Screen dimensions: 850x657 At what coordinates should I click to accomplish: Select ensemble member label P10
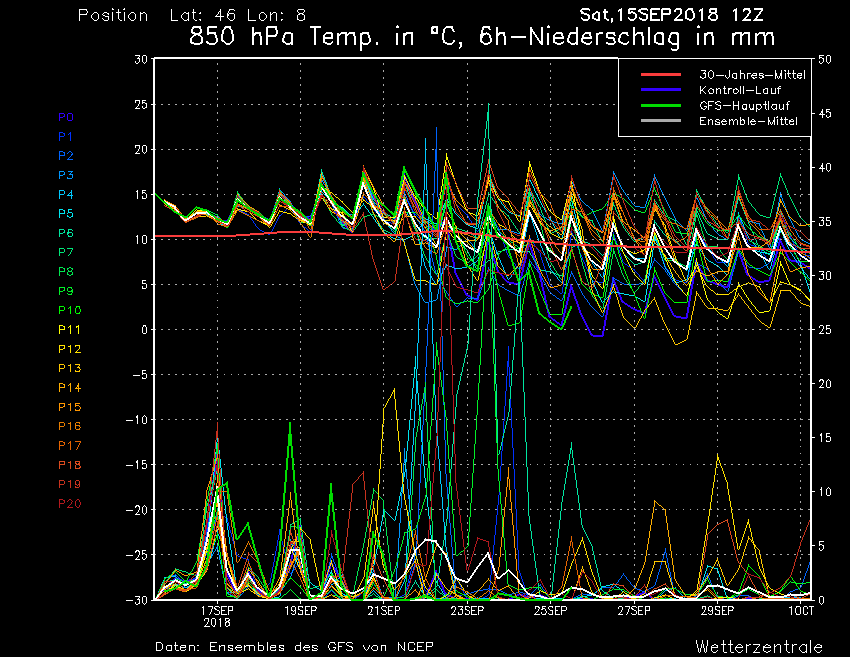pyautogui.click(x=69, y=310)
